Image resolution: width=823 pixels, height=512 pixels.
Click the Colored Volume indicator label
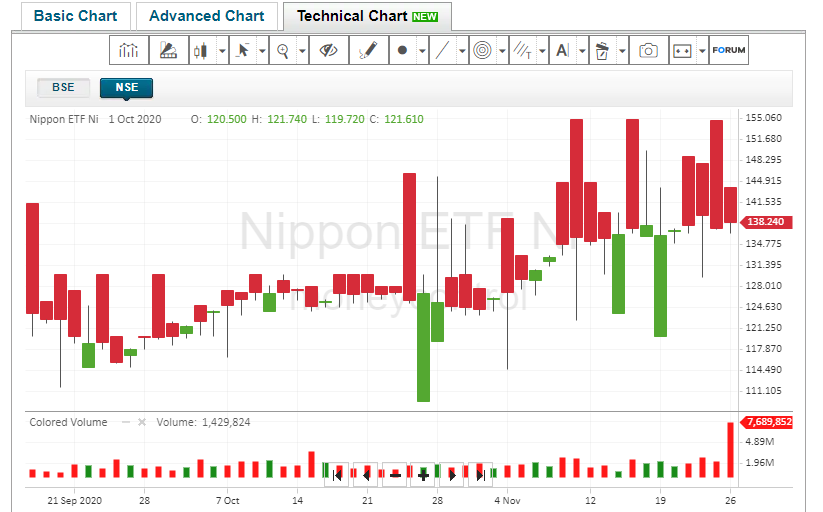pyautogui.click(x=68, y=422)
